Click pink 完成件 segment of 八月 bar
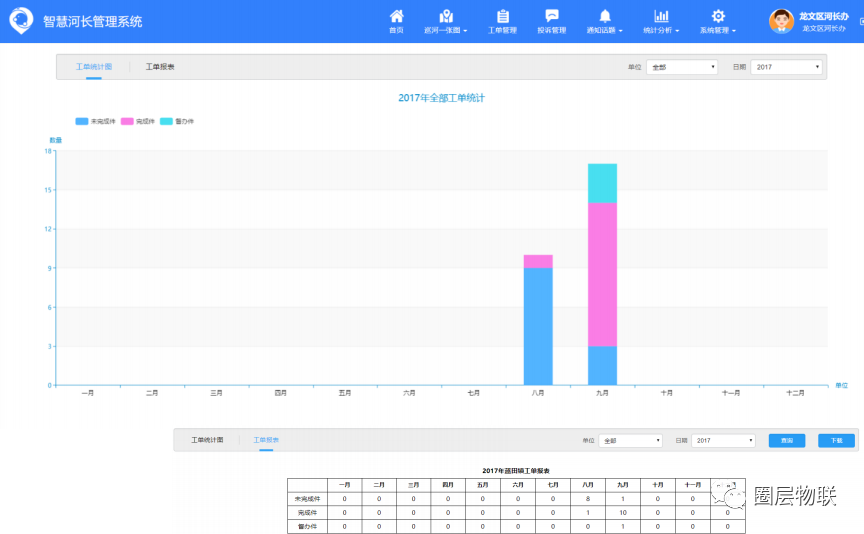Image resolution: width=864 pixels, height=534 pixels. pos(538,261)
